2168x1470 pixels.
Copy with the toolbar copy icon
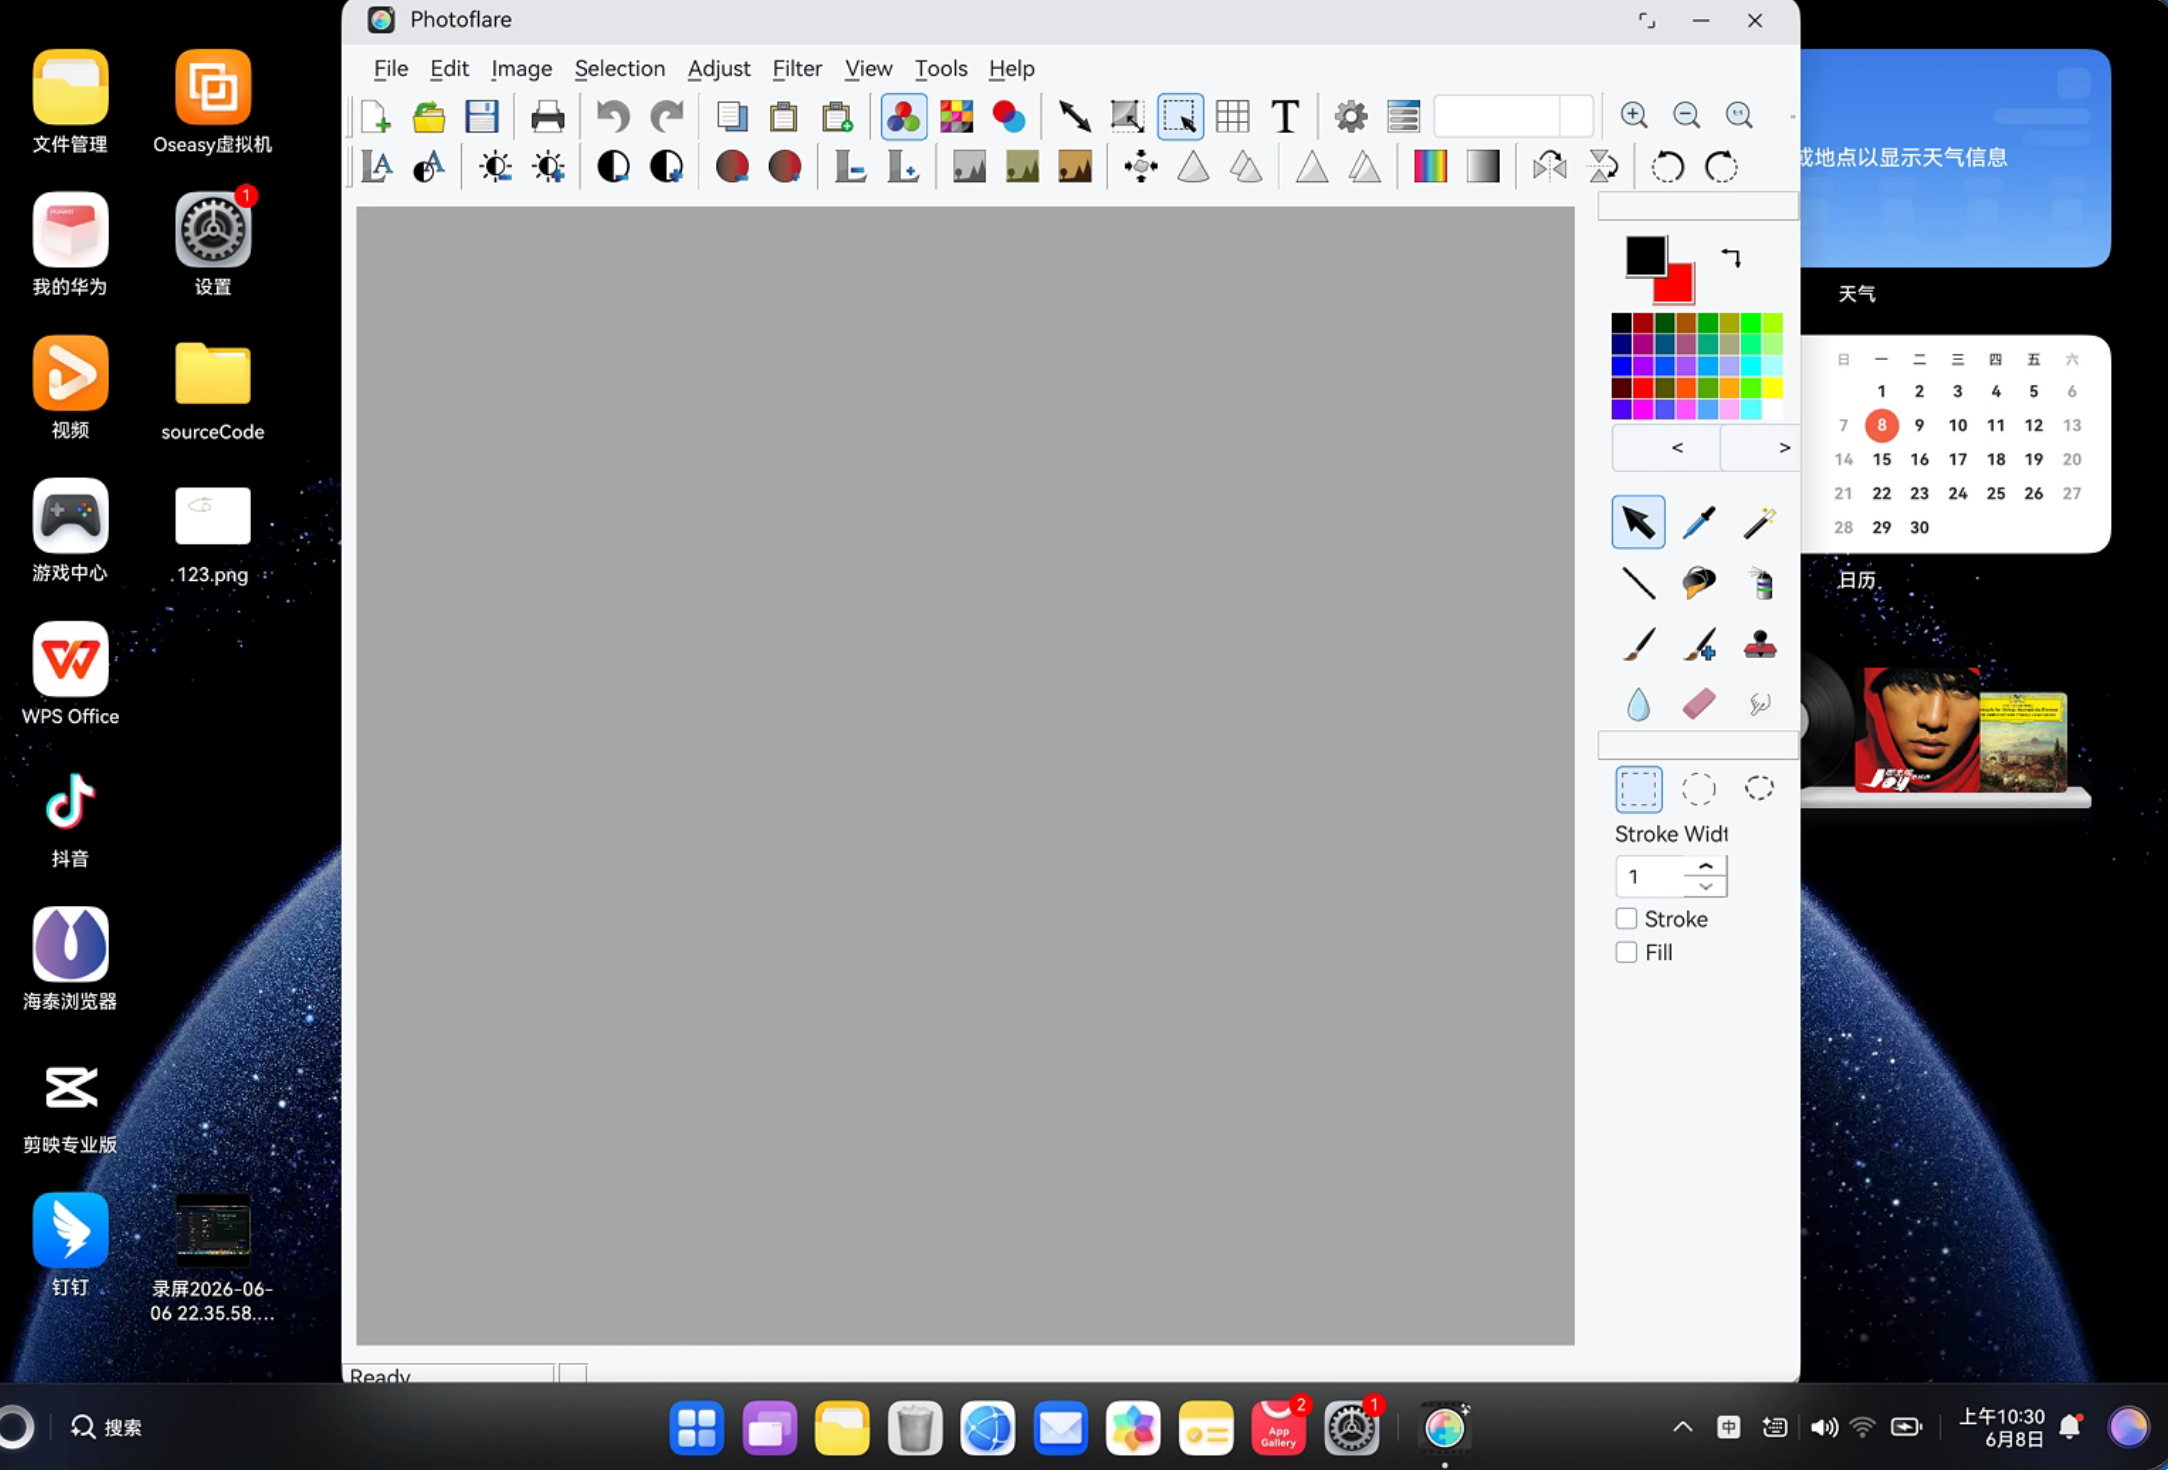(x=732, y=117)
